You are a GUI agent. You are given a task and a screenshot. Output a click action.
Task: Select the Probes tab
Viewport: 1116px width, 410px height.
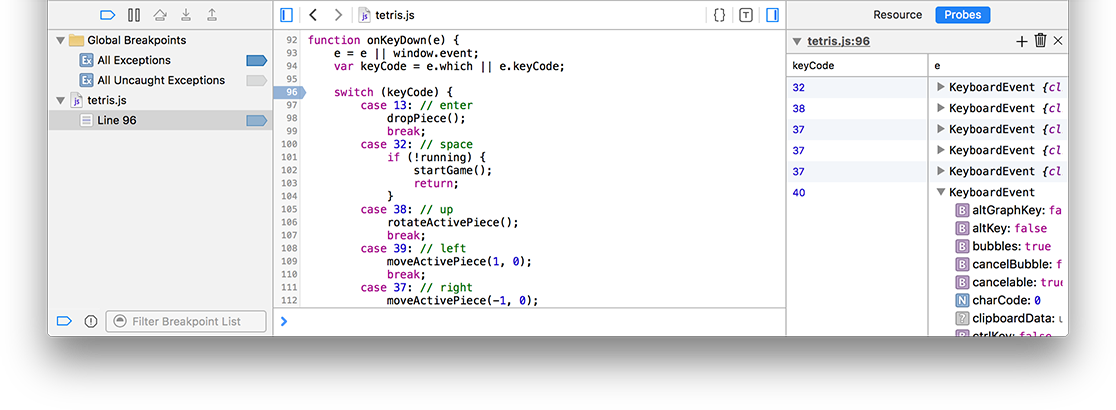(x=962, y=15)
